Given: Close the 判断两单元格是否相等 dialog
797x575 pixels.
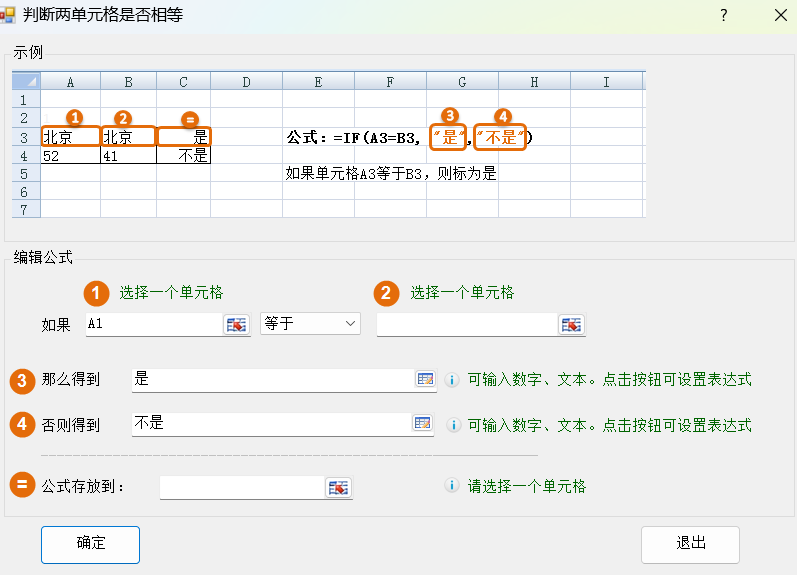Looking at the screenshot, I should tap(780, 16).
